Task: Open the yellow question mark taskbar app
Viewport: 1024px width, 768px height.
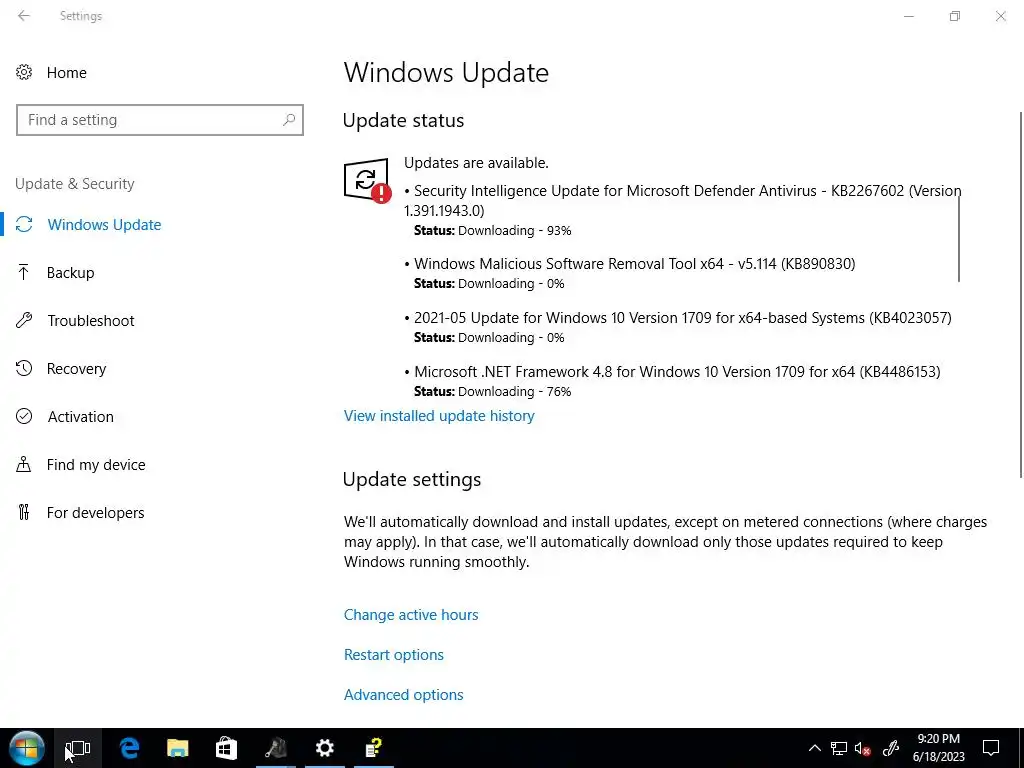Action: [x=374, y=748]
